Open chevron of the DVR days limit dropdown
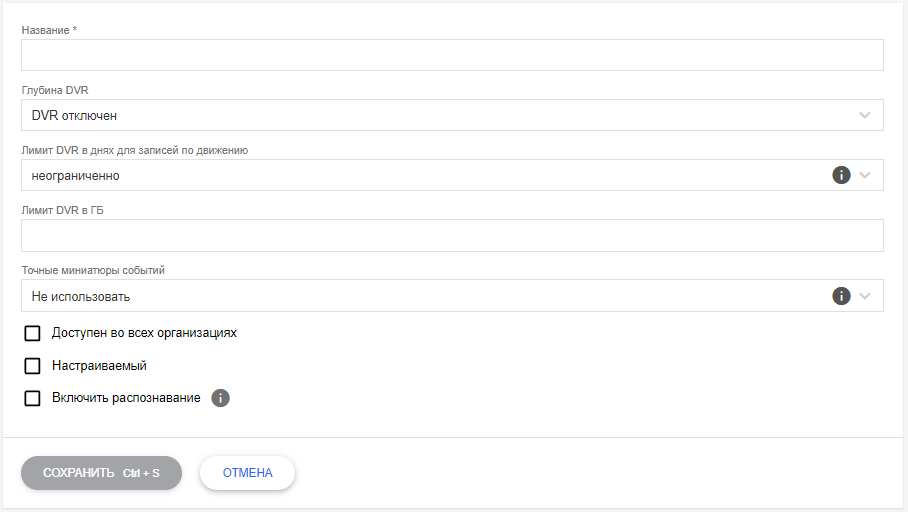 [x=865, y=175]
